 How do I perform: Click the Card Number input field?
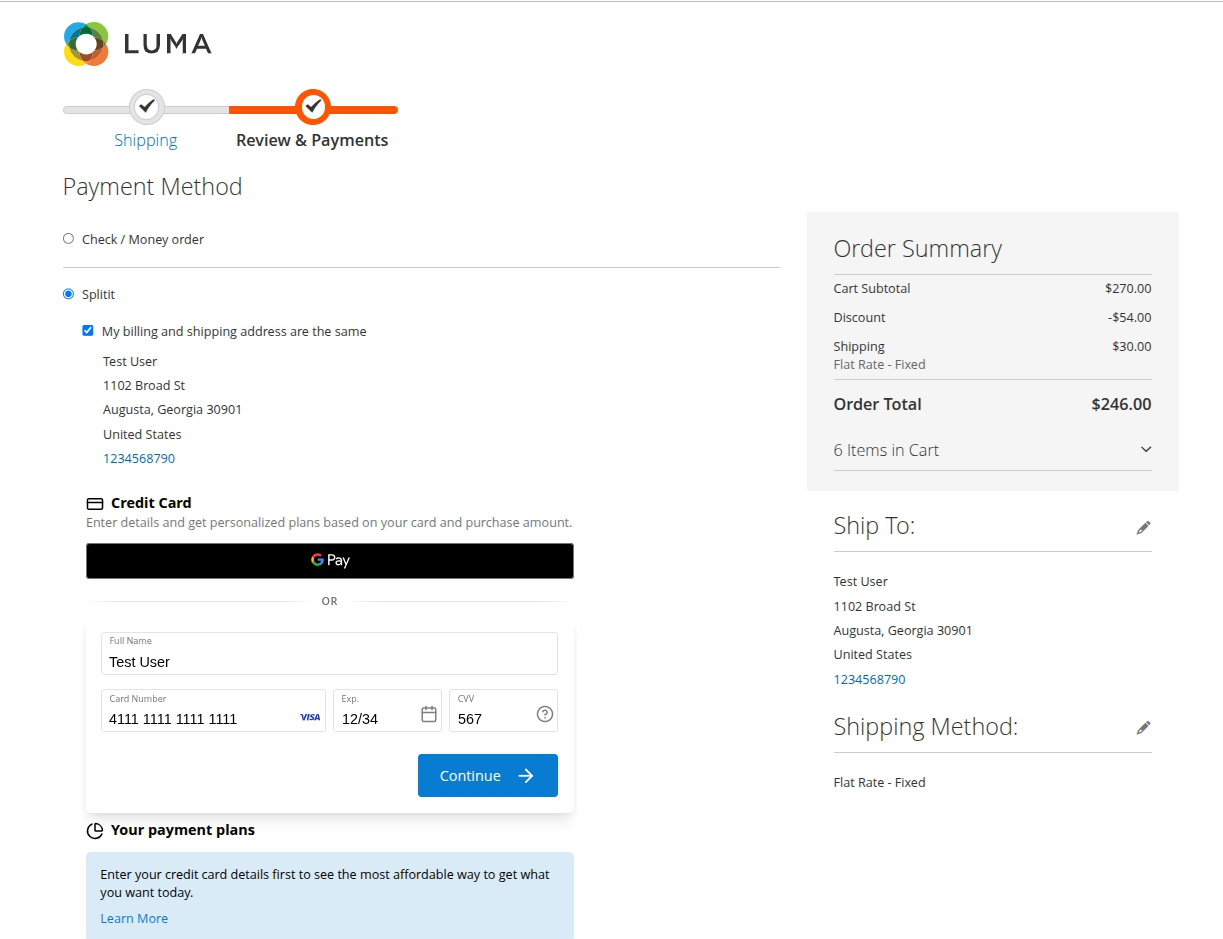tap(213, 710)
